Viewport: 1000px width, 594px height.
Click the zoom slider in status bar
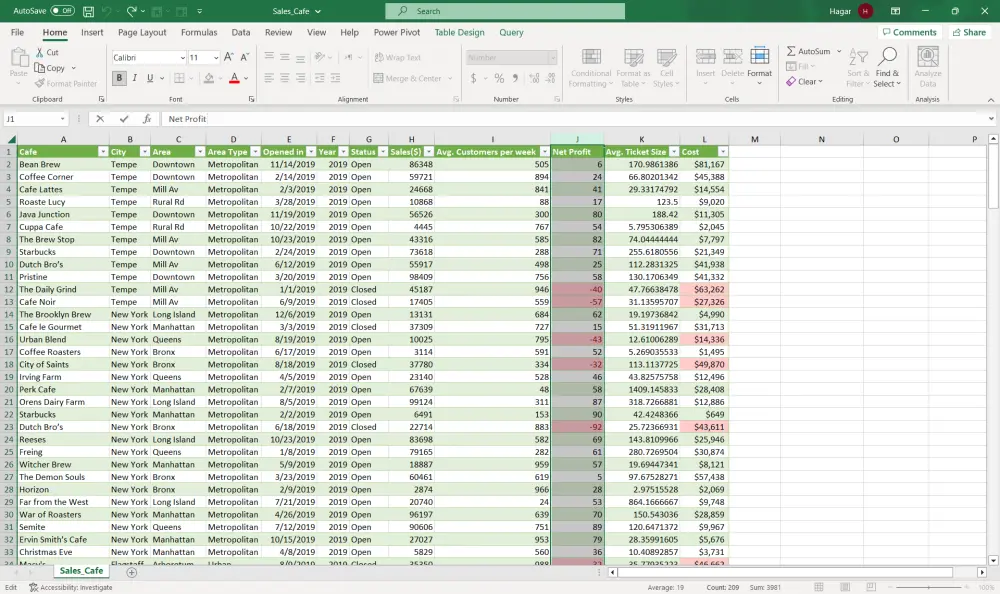tap(928, 587)
